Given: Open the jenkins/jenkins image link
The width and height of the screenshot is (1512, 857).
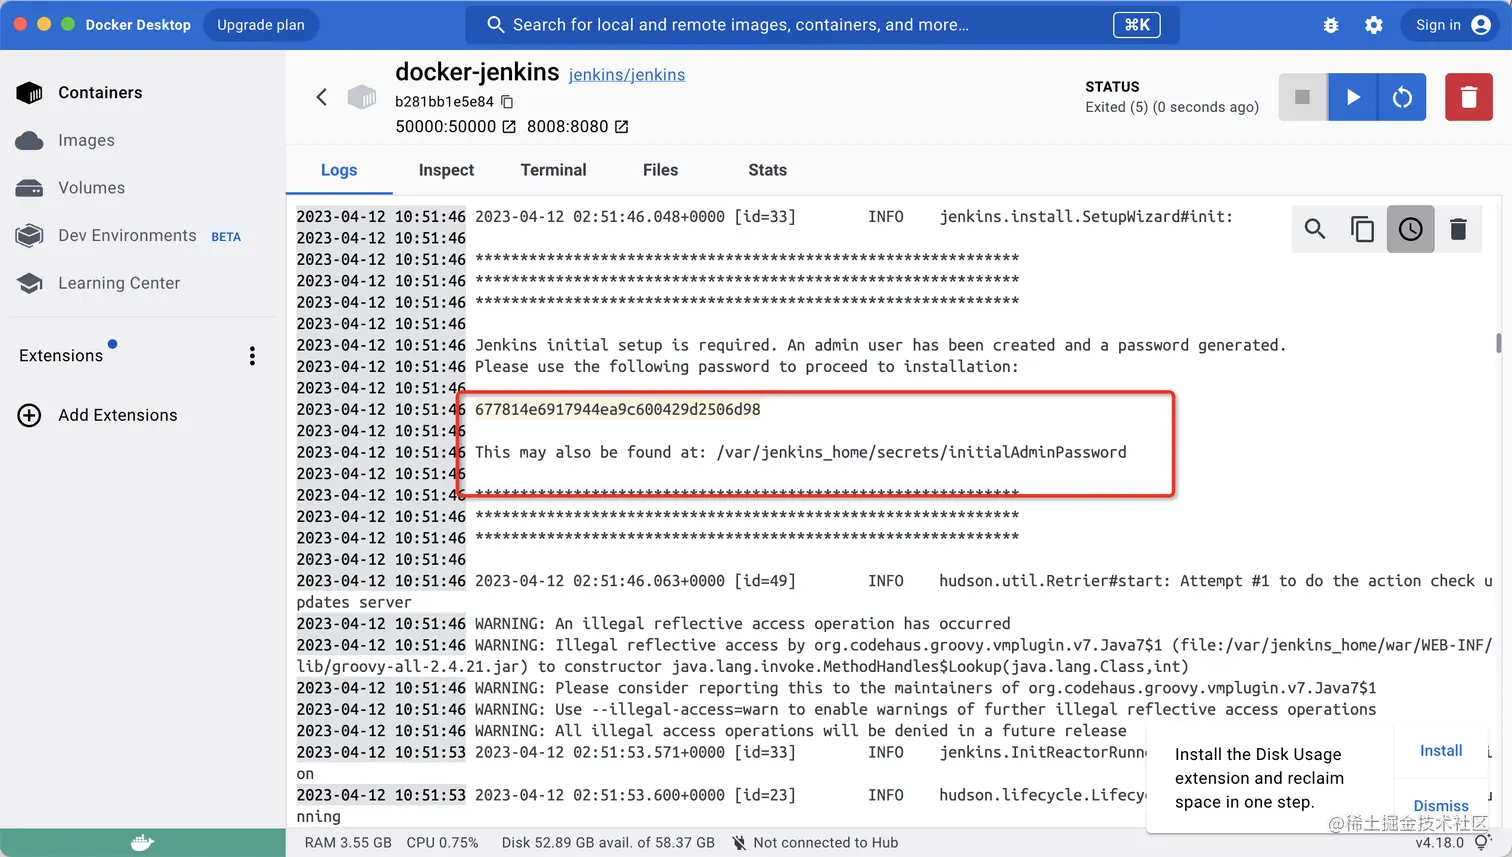Looking at the screenshot, I should point(627,75).
